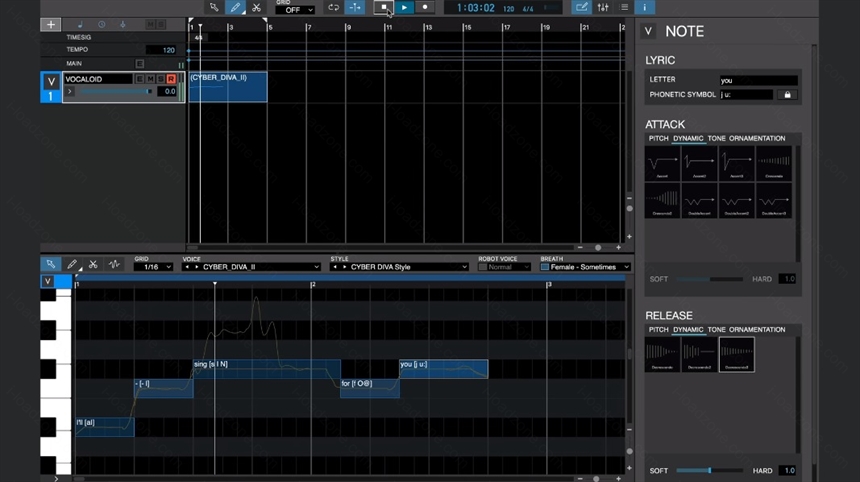
Task: Click the note icon above the track list
Action: point(80,25)
